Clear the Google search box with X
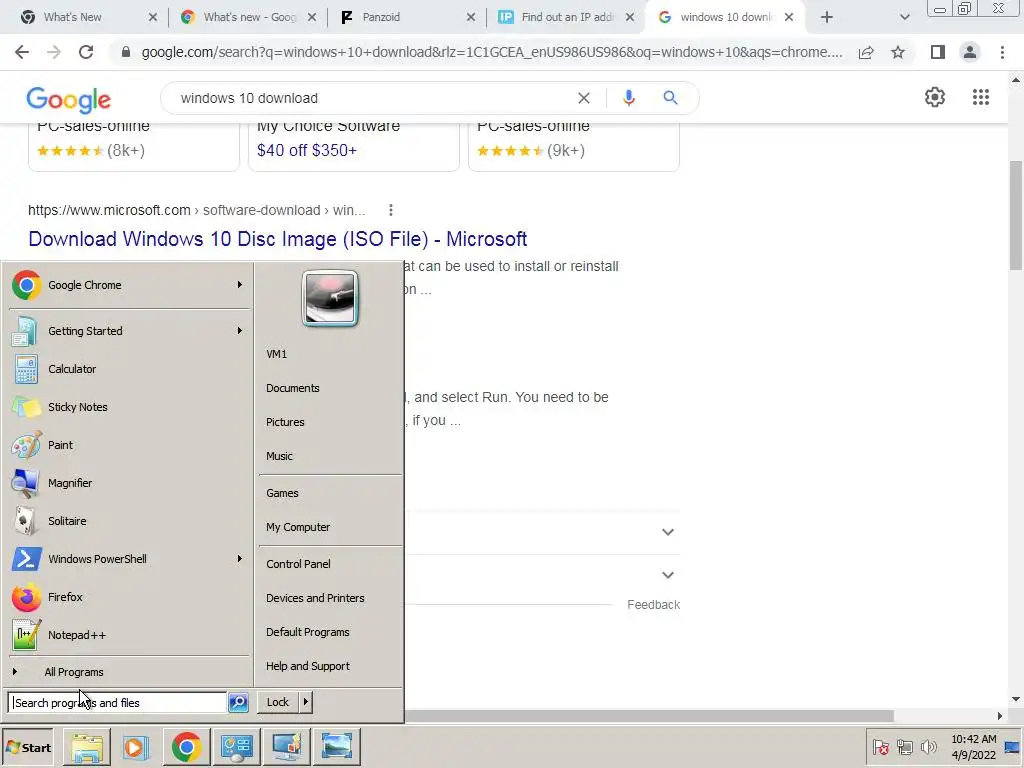 pyautogui.click(x=584, y=98)
